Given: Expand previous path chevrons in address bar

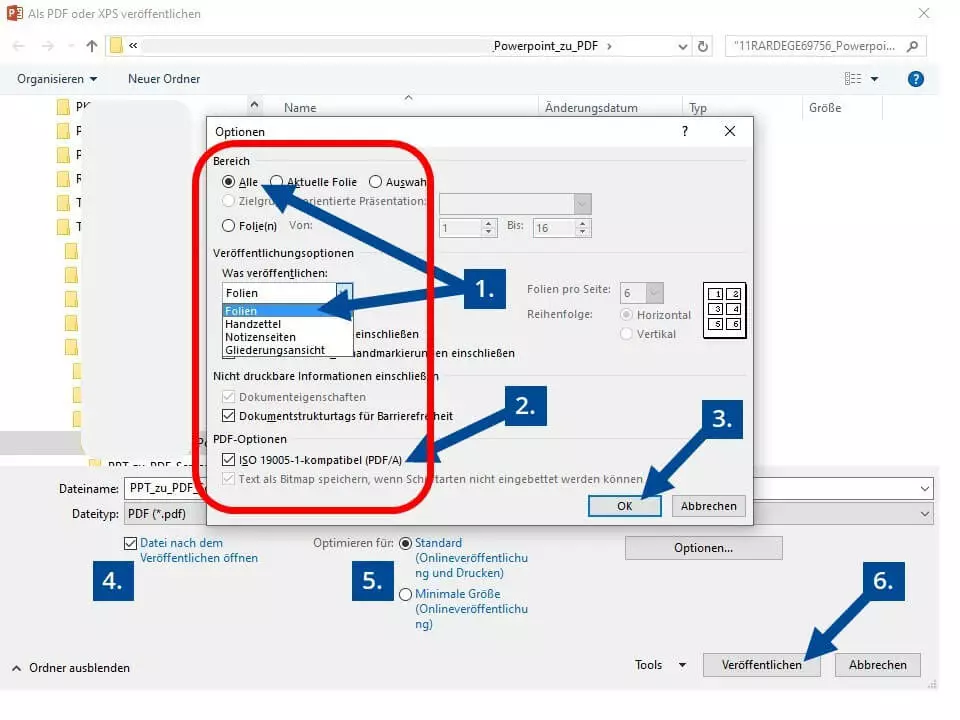Looking at the screenshot, I should (x=133, y=46).
